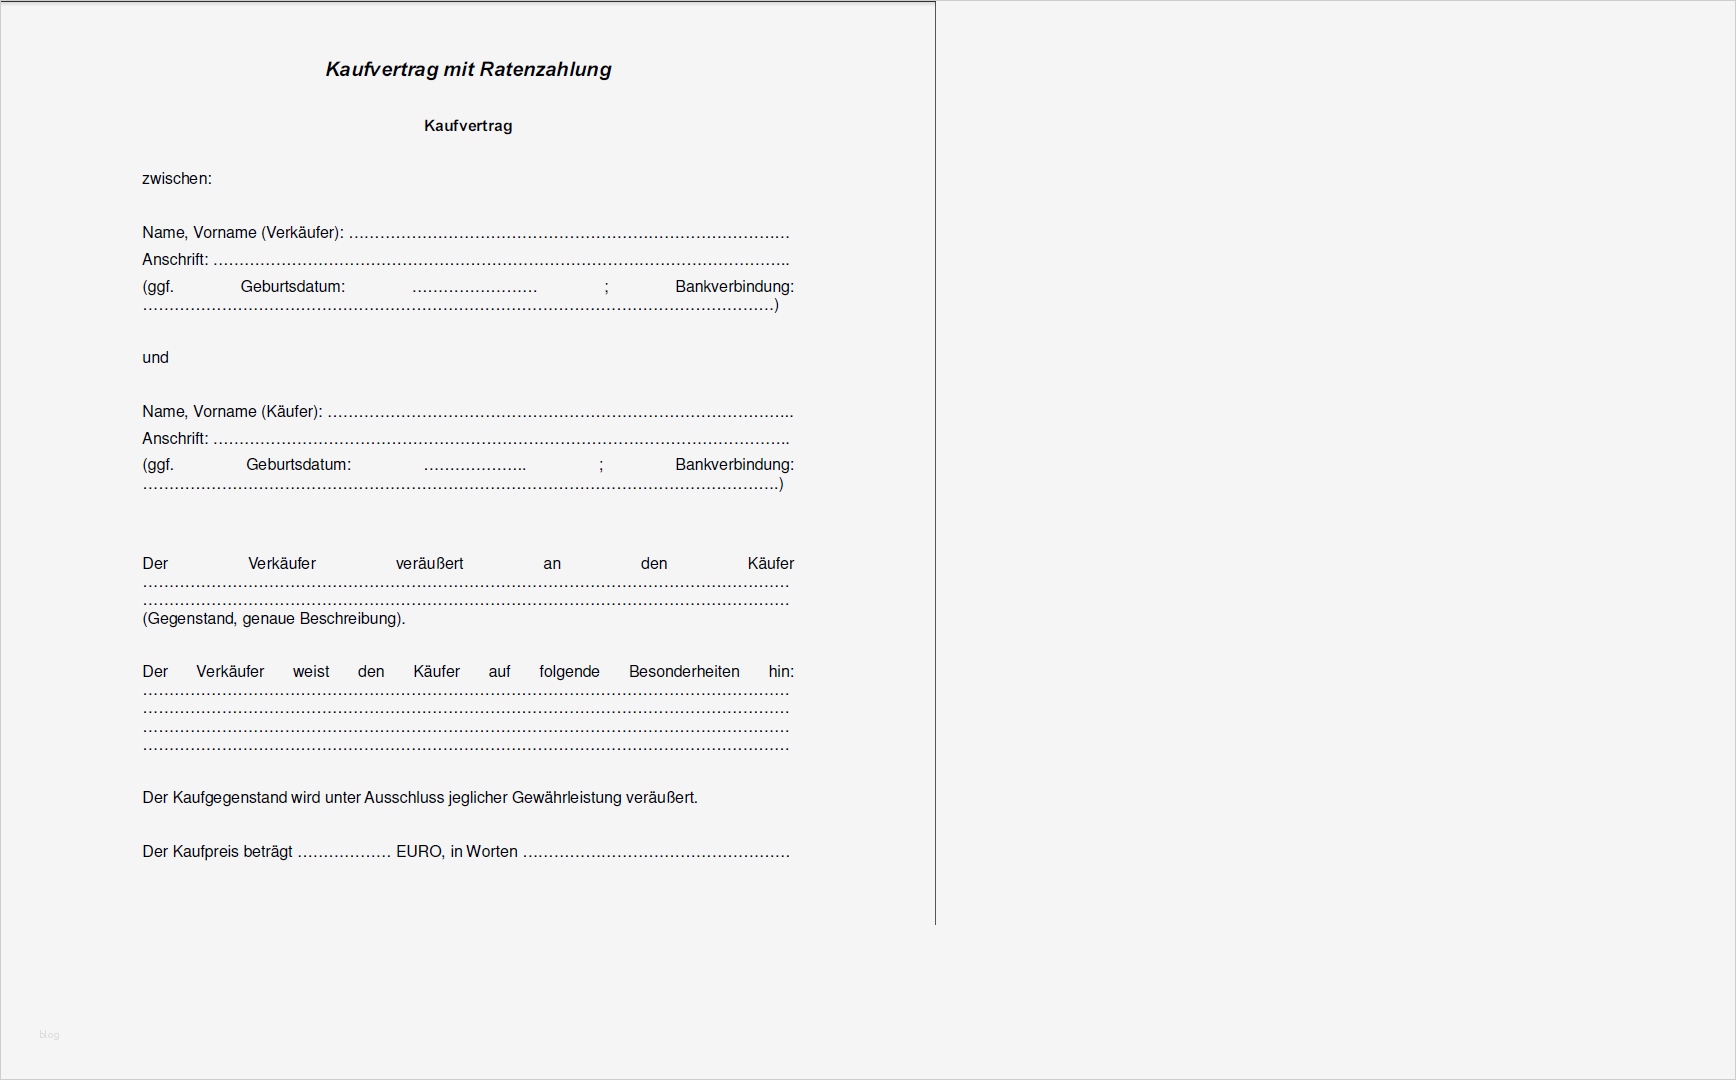Click the word "weist"
This screenshot has width=1736, height=1080.
pyautogui.click(x=311, y=672)
